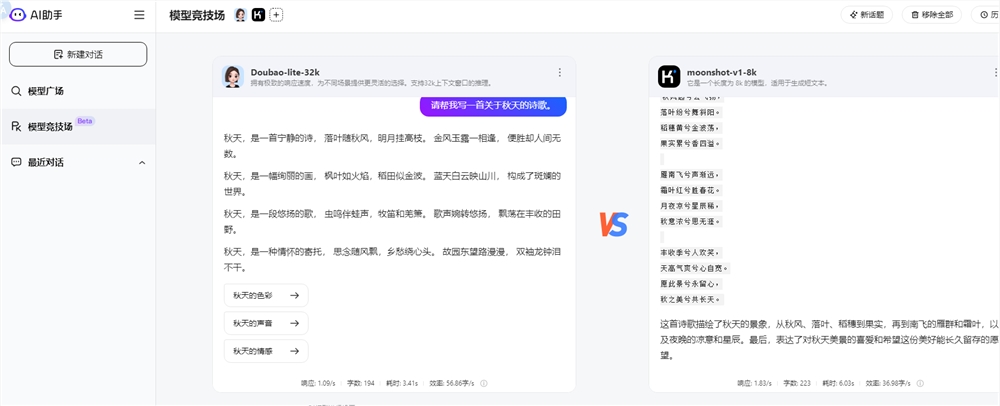Select 模型竞技场 Beta in the sidebar

pos(50,127)
